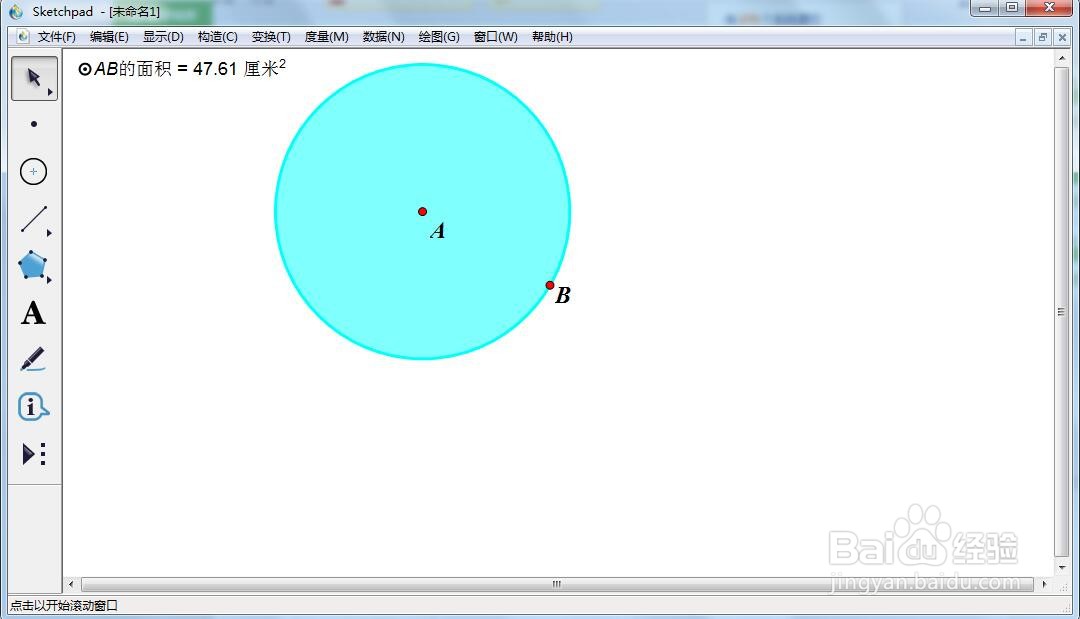Open the 绘图(G) menu
The width and height of the screenshot is (1080, 619).
point(439,36)
